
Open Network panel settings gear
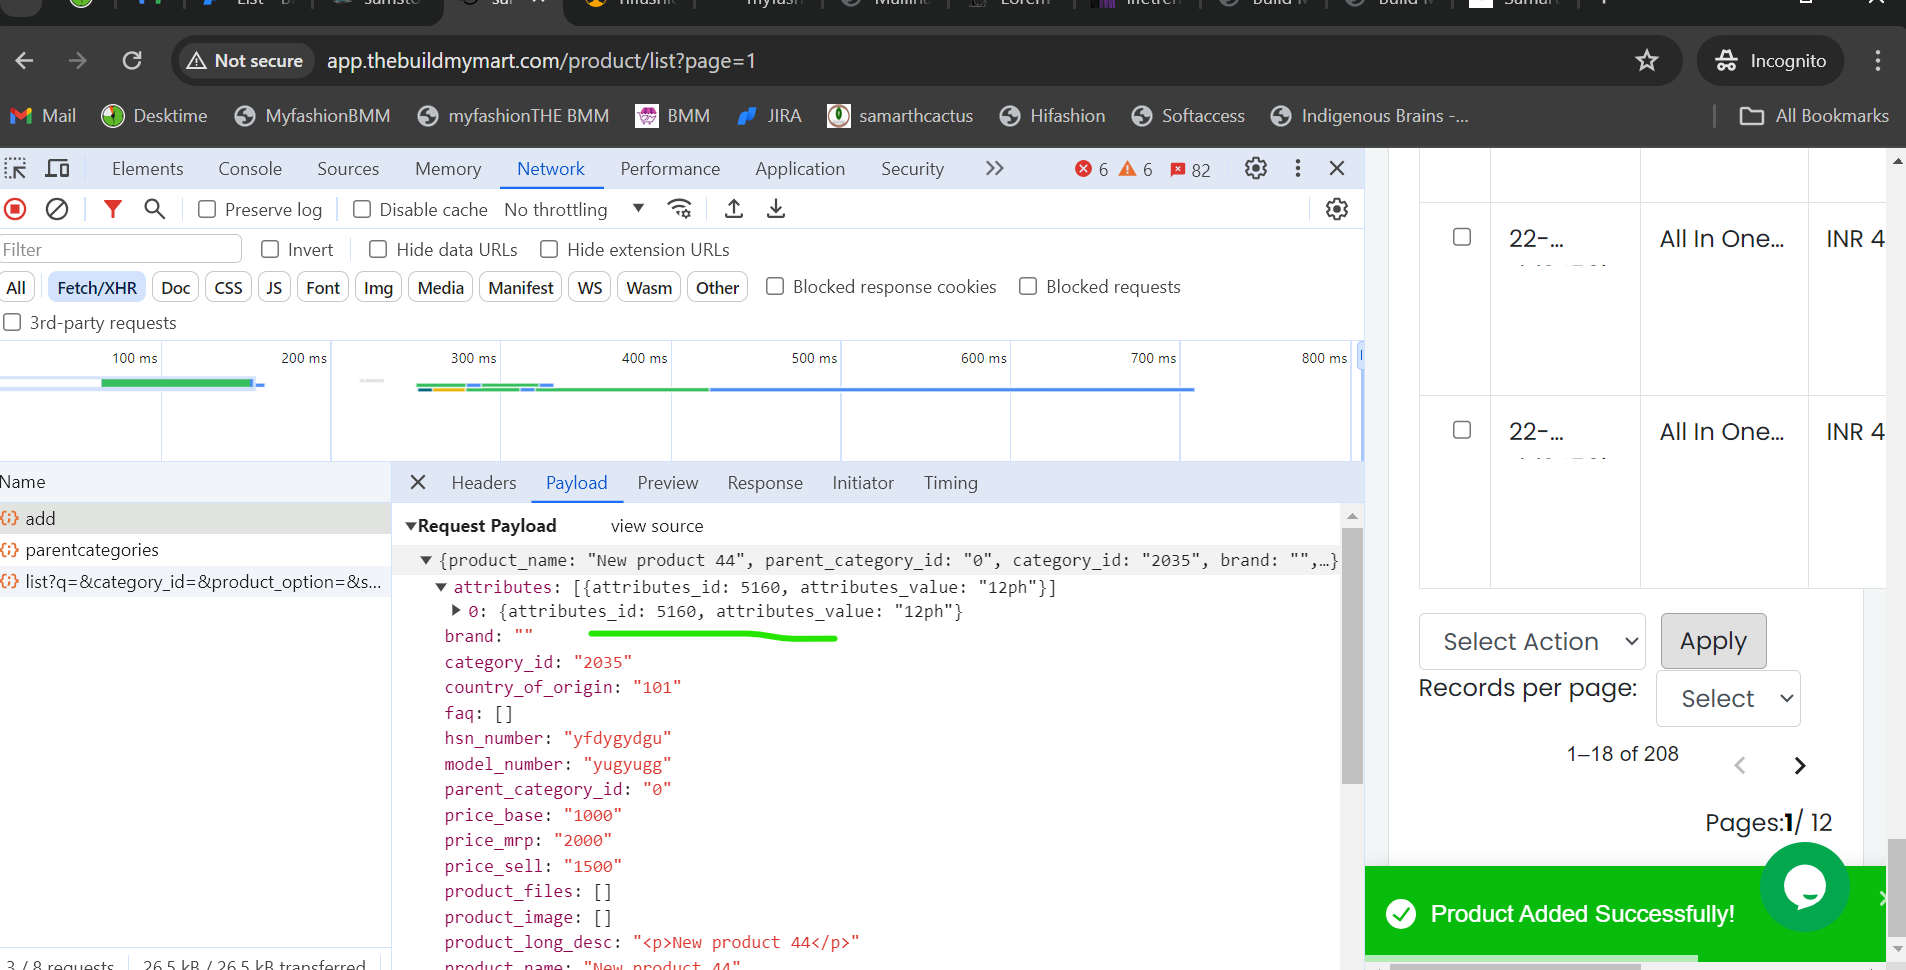(x=1337, y=209)
